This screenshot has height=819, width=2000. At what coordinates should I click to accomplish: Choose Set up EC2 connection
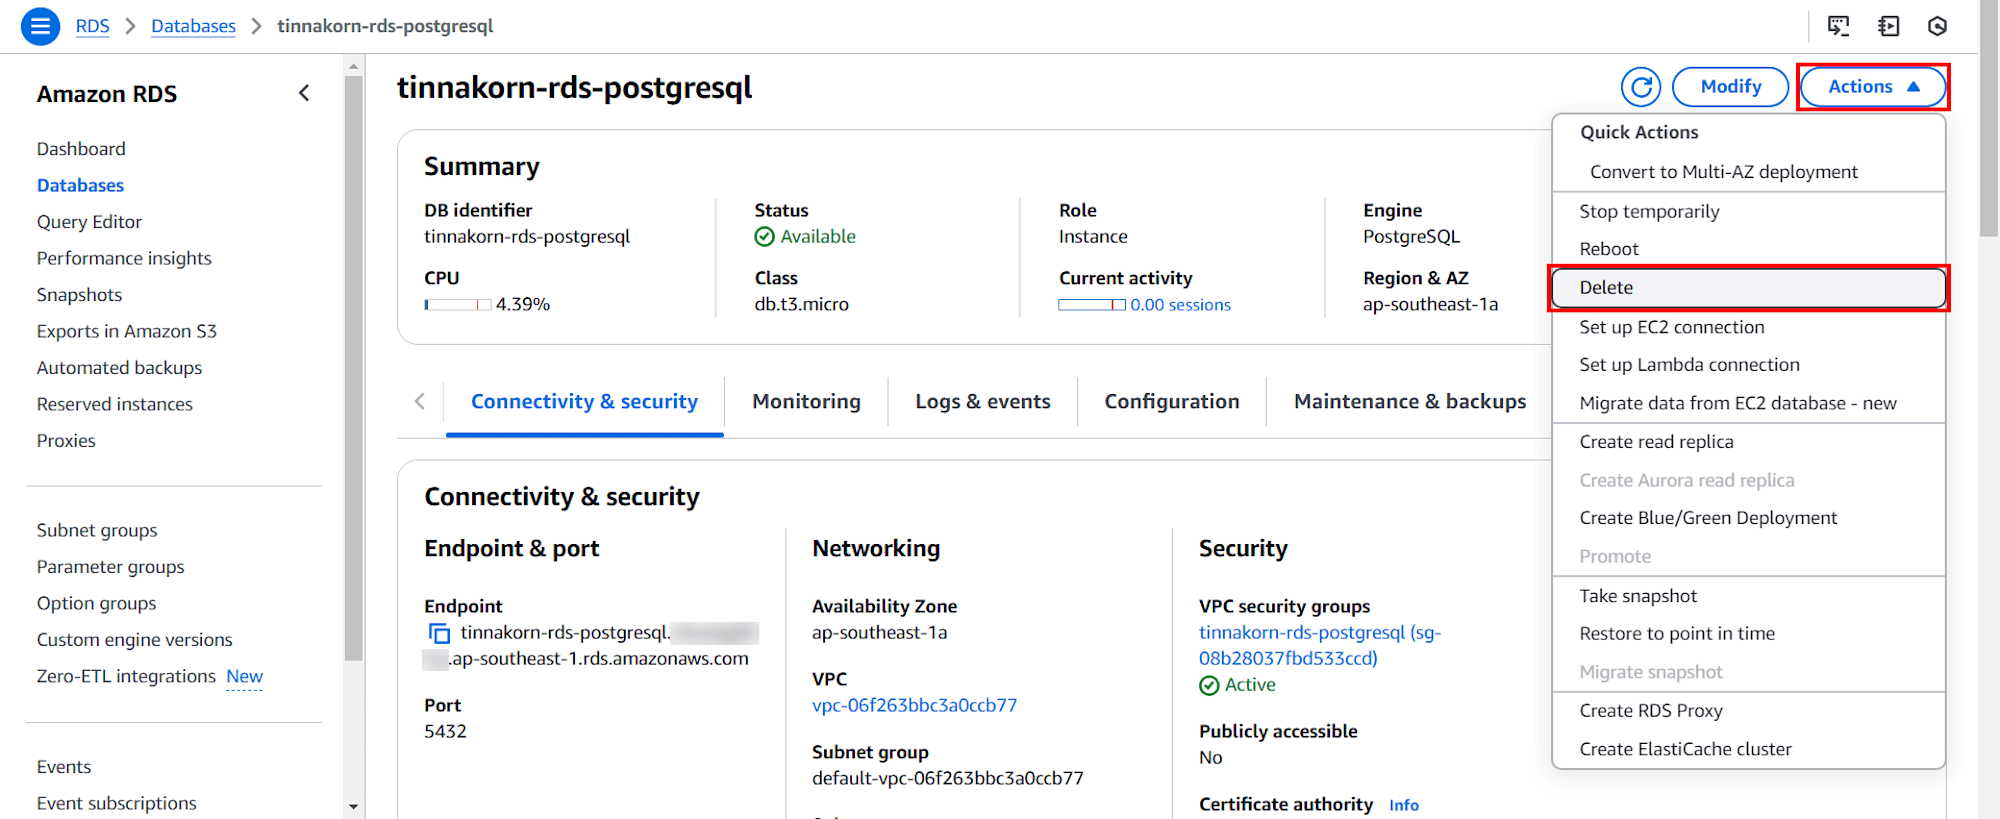1748,327
